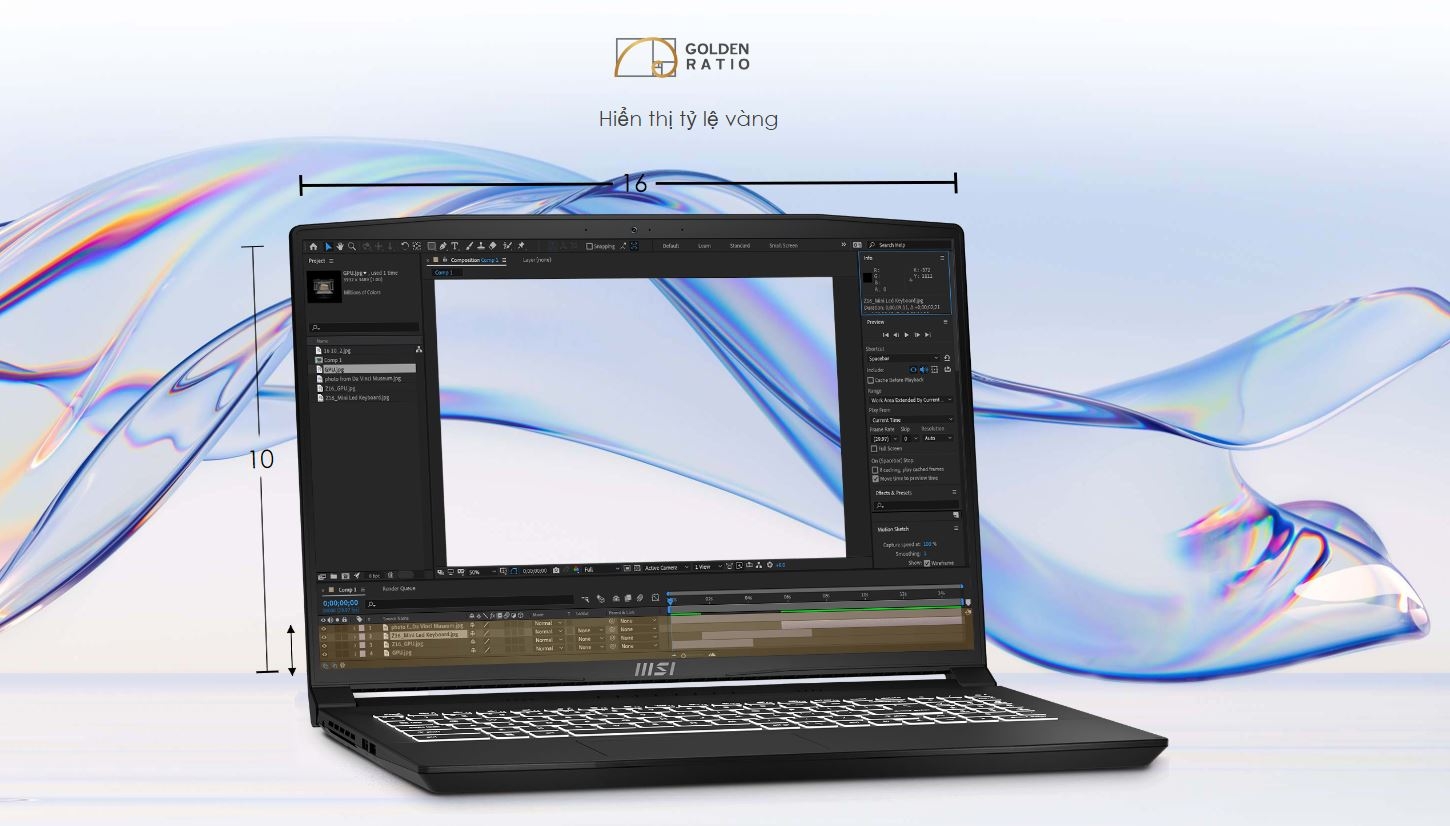
Task: Click the Capture speed 100% value
Action: coord(929,544)
